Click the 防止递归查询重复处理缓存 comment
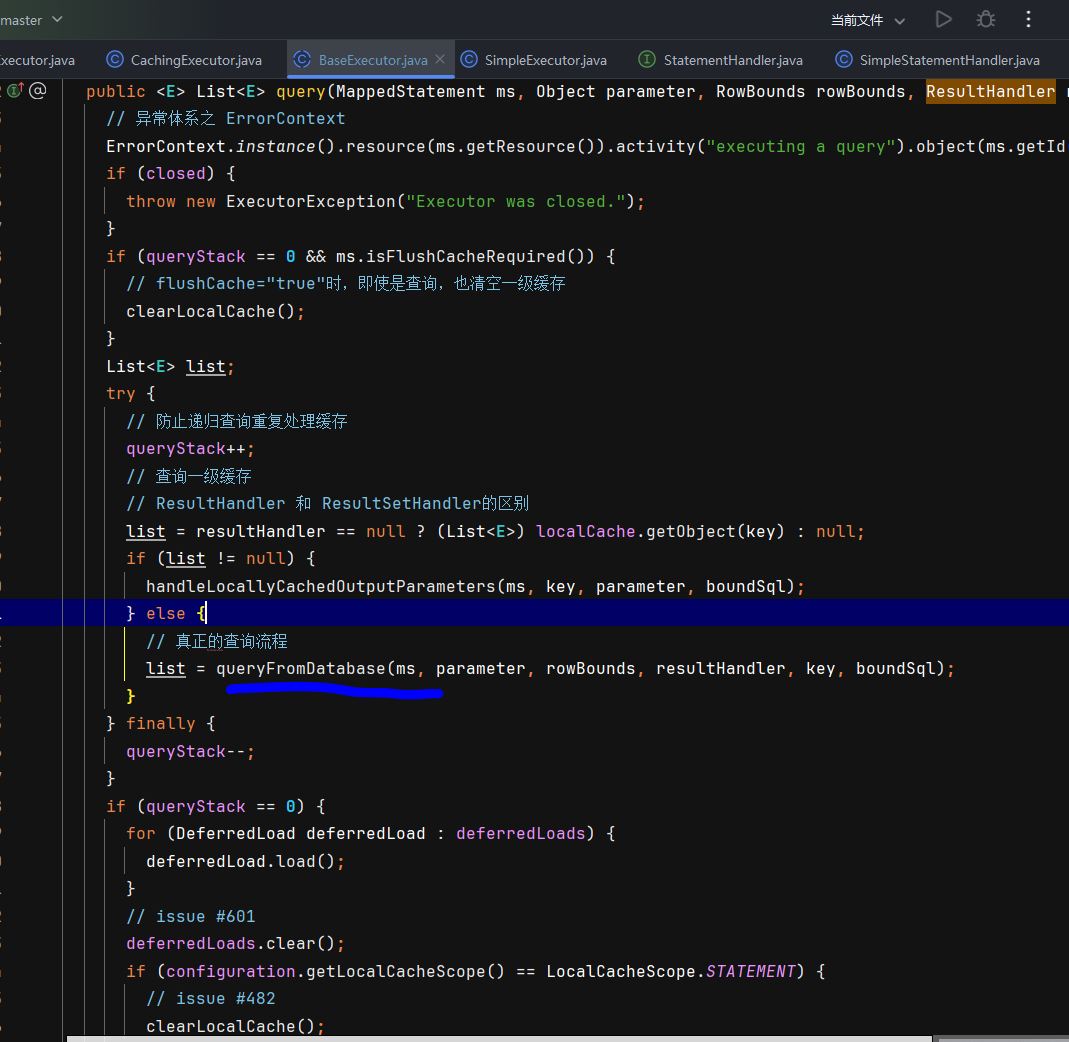This screenshot has width=1069, height=1042. pyautogui.click(x=237, y=421)
